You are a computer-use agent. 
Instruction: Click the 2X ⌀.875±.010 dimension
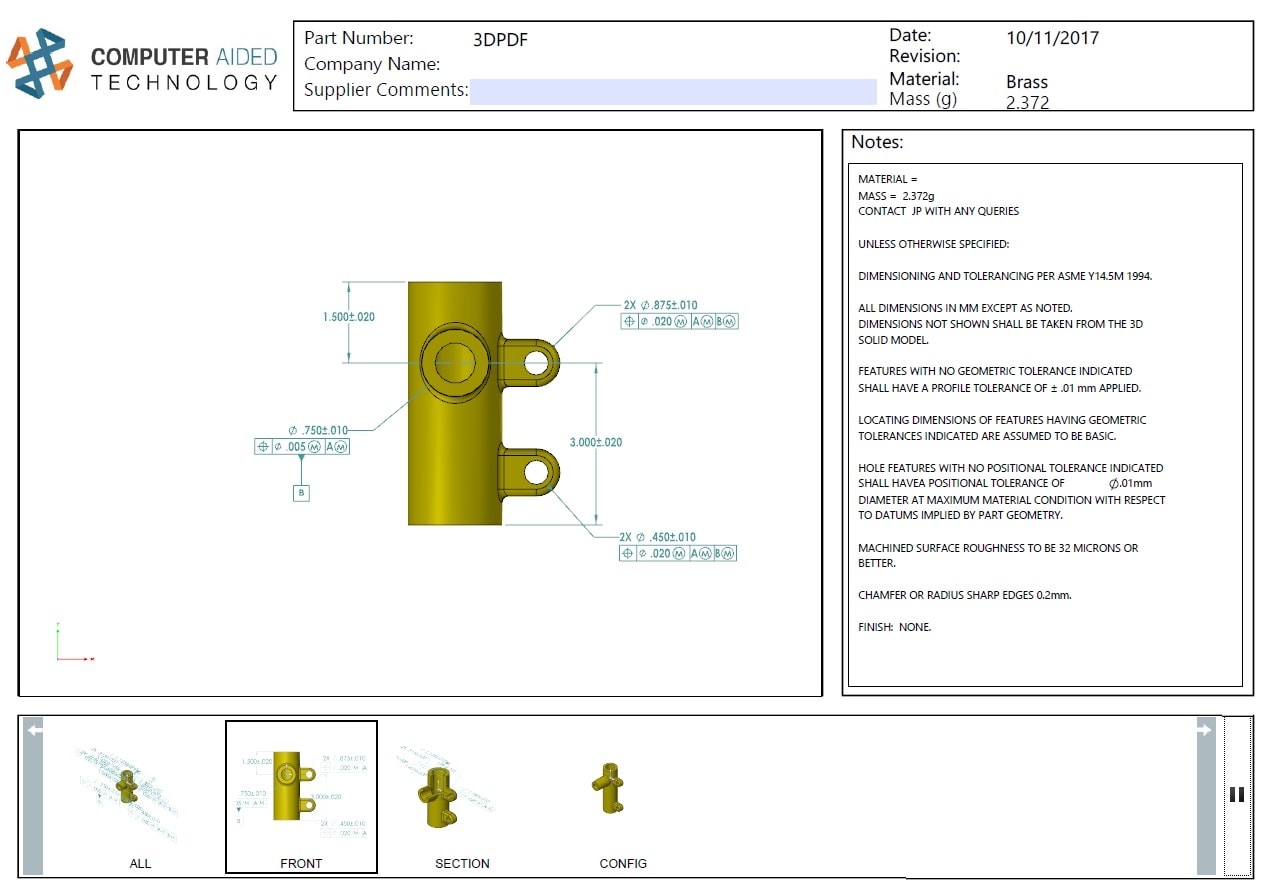coord(660,305)
